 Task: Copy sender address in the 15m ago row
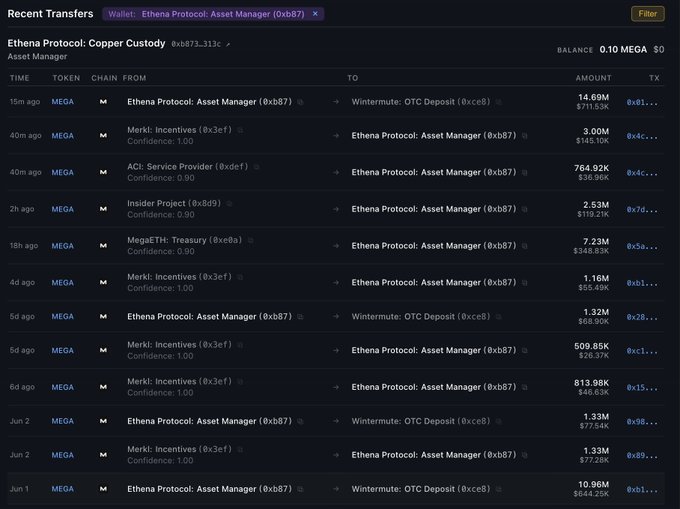[300, 102]
